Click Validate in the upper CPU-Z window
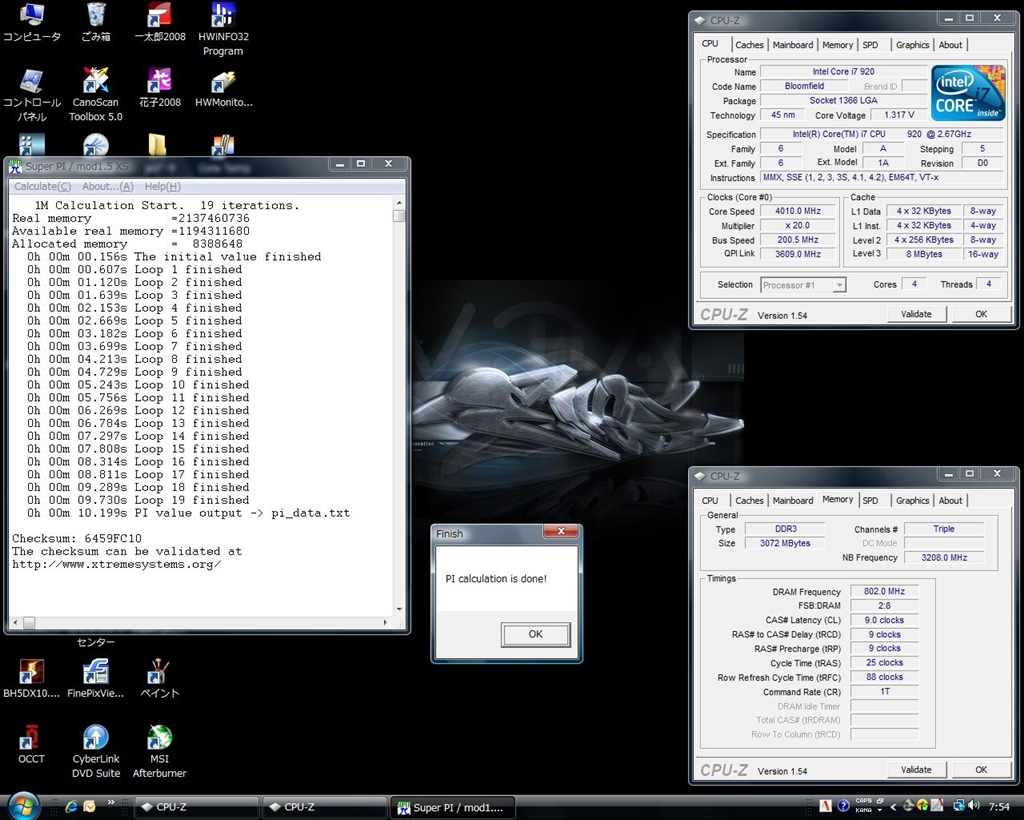 (x=916, y=314)
